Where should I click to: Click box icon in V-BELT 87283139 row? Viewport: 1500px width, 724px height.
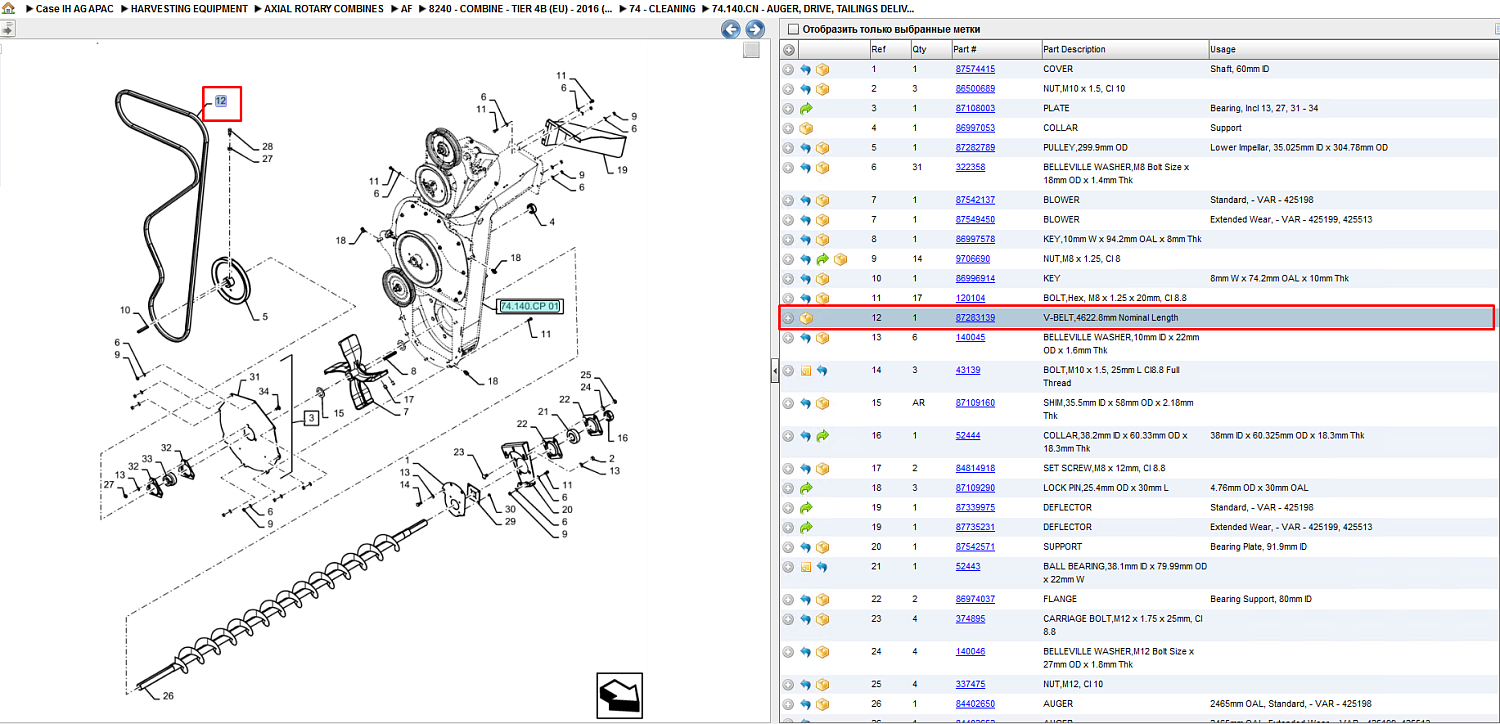coord(805,318)
